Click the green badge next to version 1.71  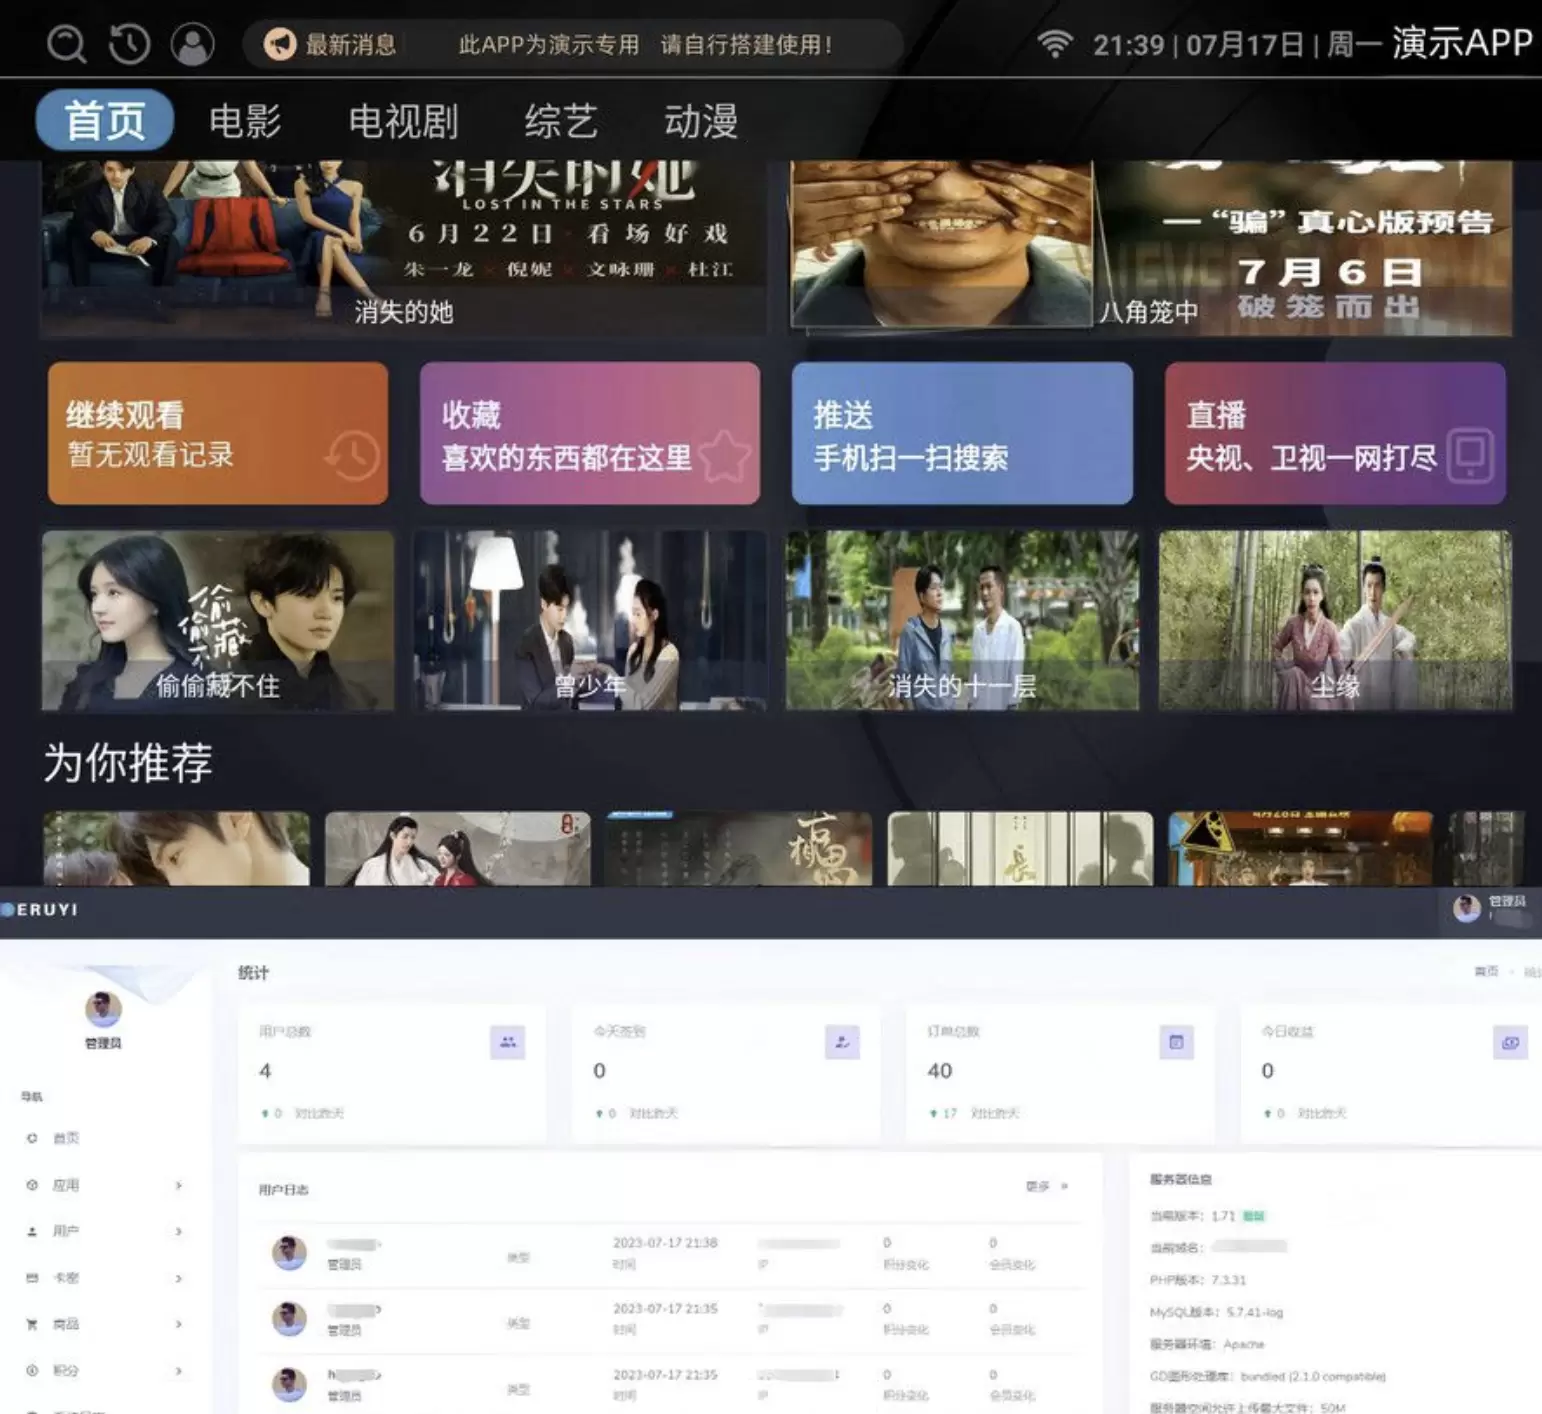1253,1216
